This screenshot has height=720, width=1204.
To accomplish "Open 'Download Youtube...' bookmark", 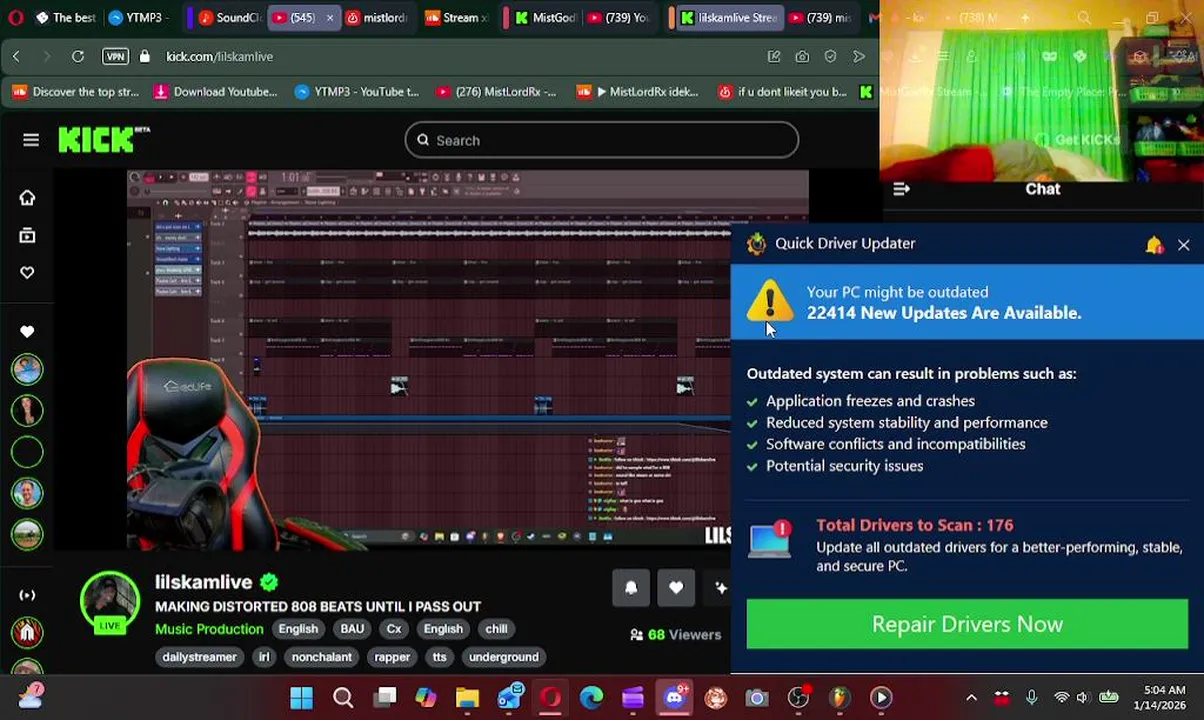I will pos(215,92).
